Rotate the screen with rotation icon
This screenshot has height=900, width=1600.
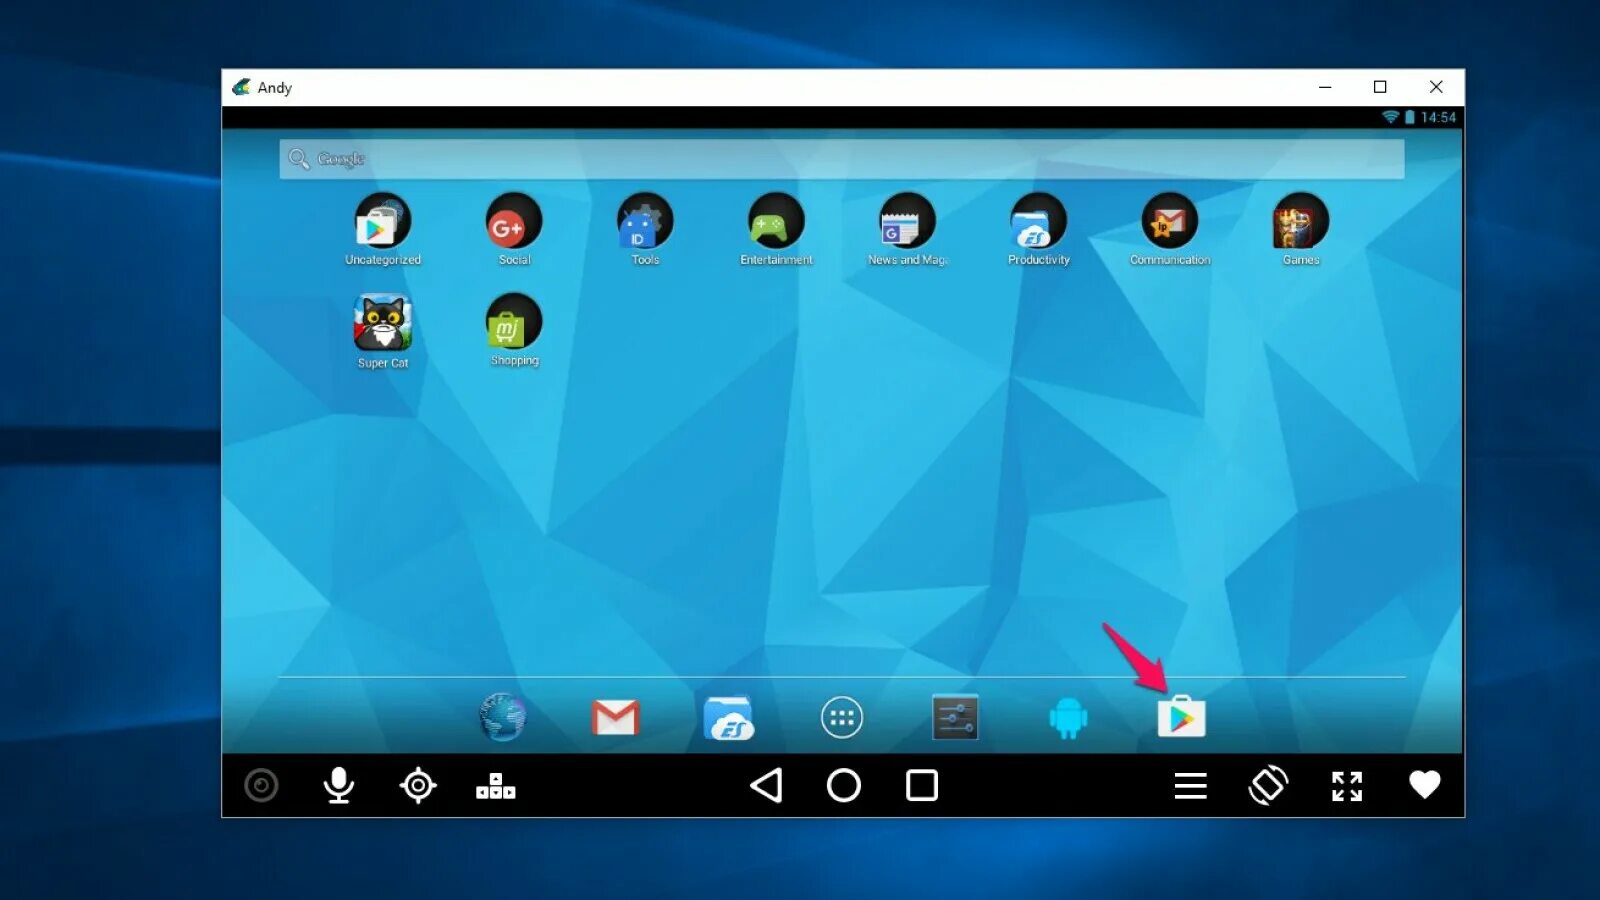coord(1268,786)
